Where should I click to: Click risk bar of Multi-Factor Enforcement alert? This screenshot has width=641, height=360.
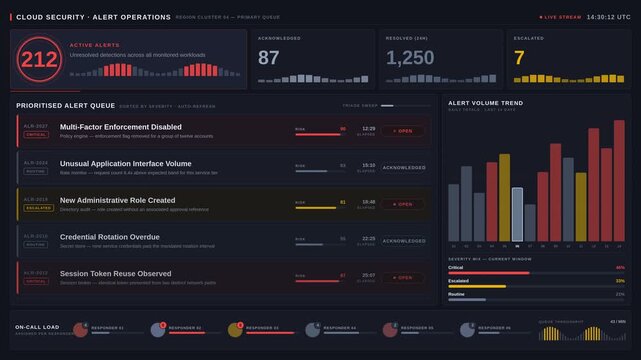(x=320, y=134)
